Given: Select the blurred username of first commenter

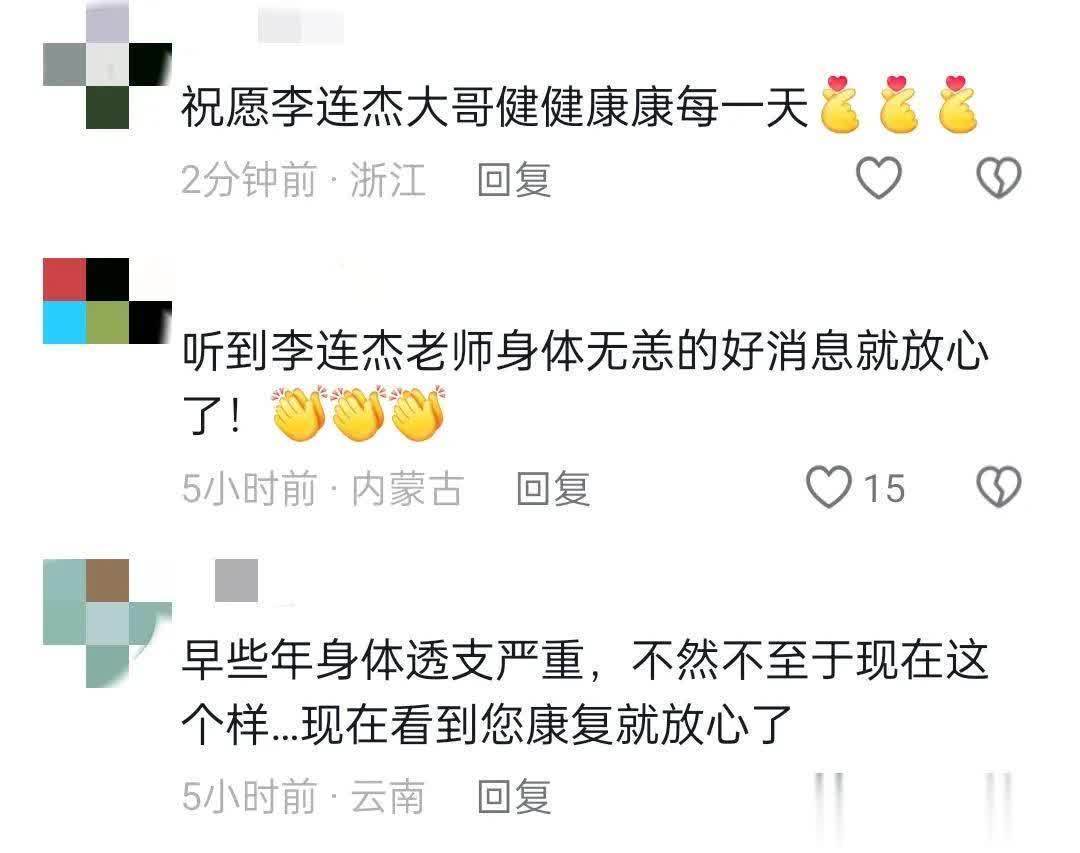Looking at the screenshot, I should [x=301, y=27].
